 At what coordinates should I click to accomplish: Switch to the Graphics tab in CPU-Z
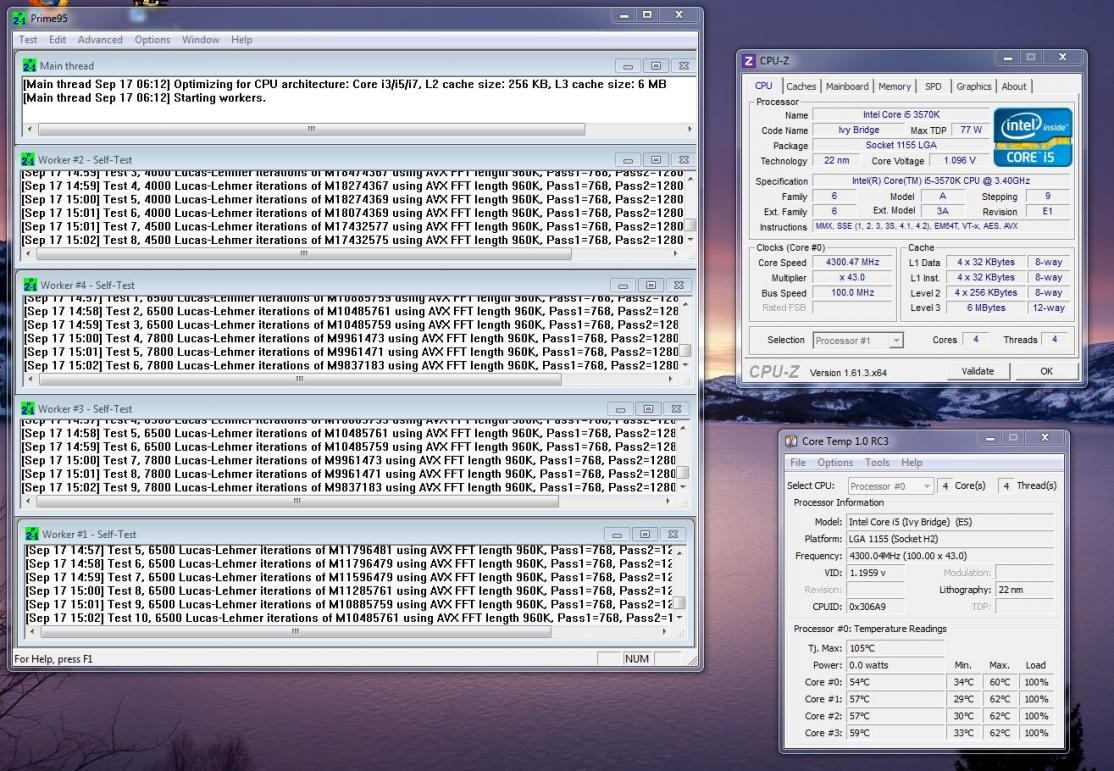point(973,86)
